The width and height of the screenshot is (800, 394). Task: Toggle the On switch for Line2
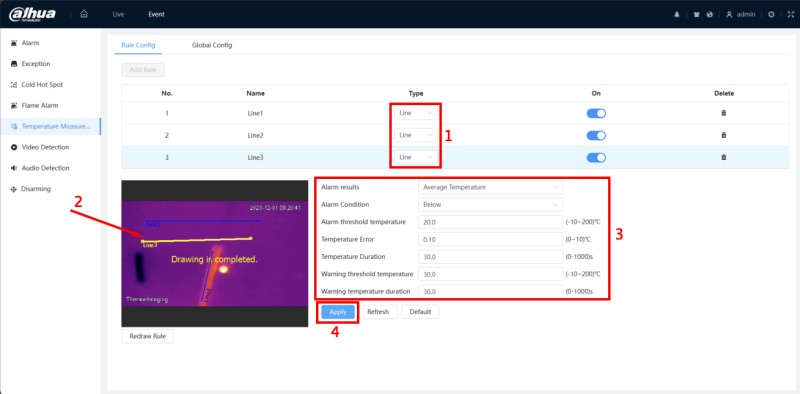596,135
